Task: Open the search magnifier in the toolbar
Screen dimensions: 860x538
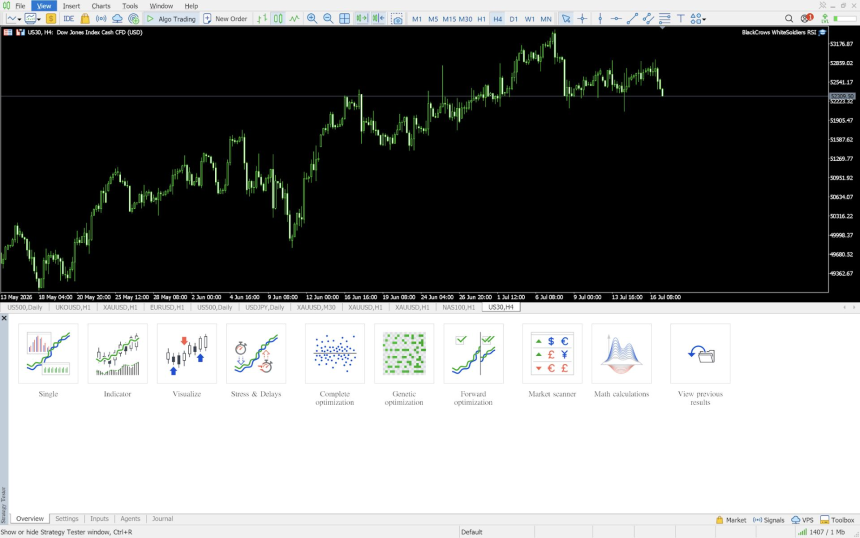Action: (x=789, y=19)
